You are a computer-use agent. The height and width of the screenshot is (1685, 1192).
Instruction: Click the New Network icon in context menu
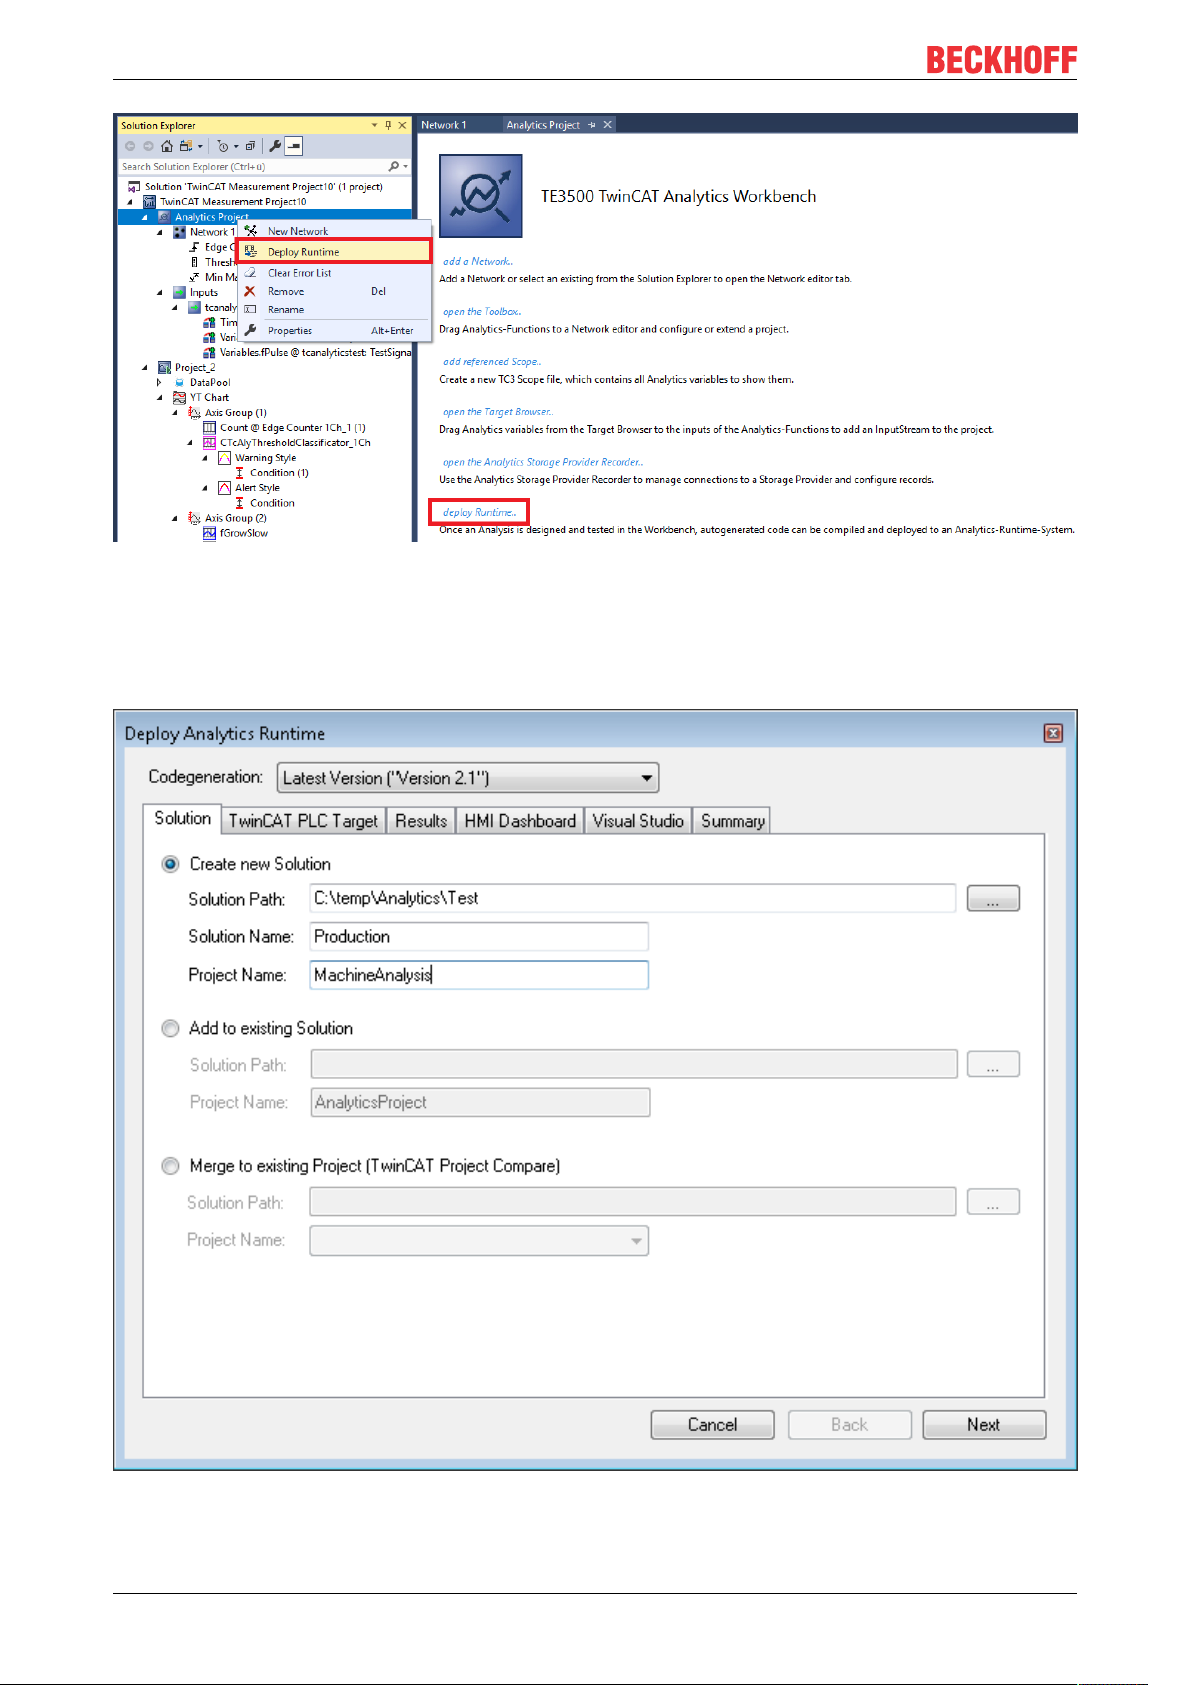251,231
